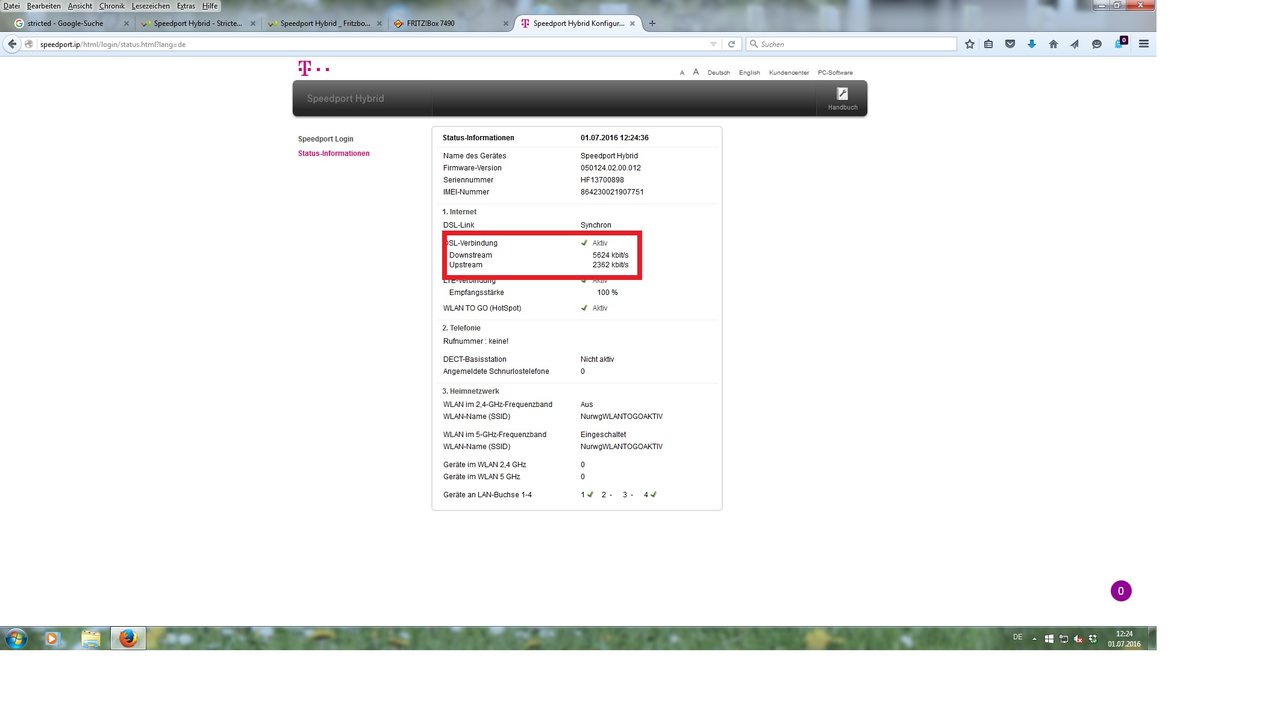Image resolution: width=1280 pixels, height=720 pixels.
Task: Click IMEI number 864230021907751
Action: click(612, 192)
